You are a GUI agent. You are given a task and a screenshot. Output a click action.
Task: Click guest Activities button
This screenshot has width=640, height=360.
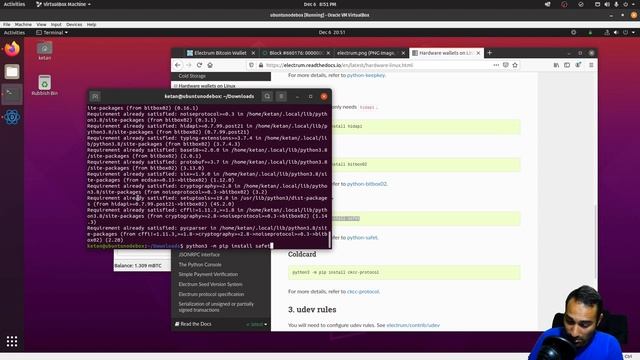click(x=14, y=32)
